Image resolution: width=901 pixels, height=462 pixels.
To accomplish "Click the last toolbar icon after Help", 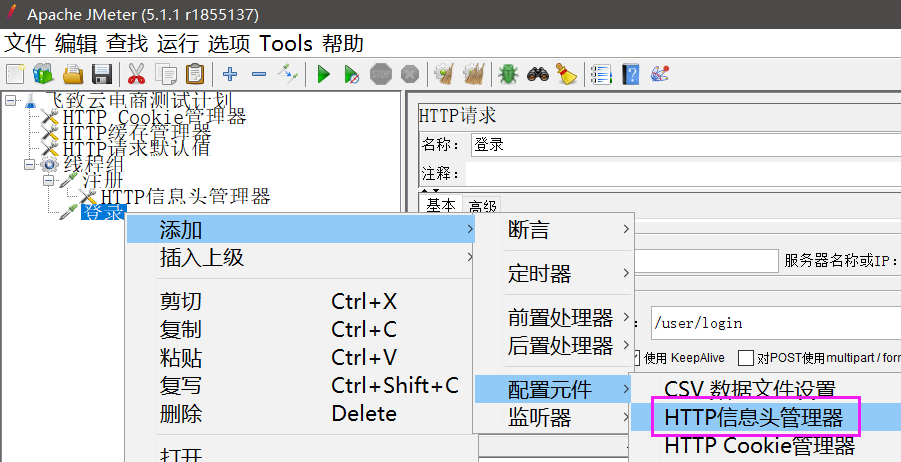I will pyautogui.click(x=660, y=74).
